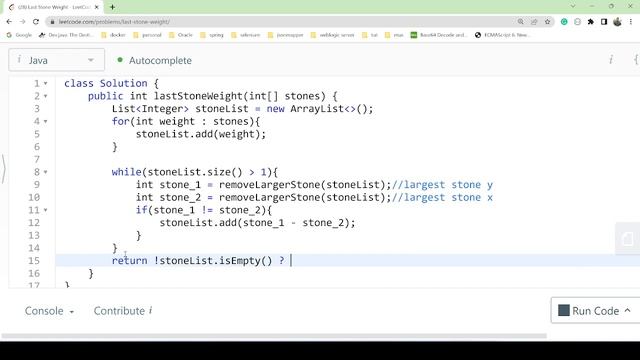This screenshot has height=360, width=640.
Task: Open the personal bookmarks folder
Action: pos(147,35)
